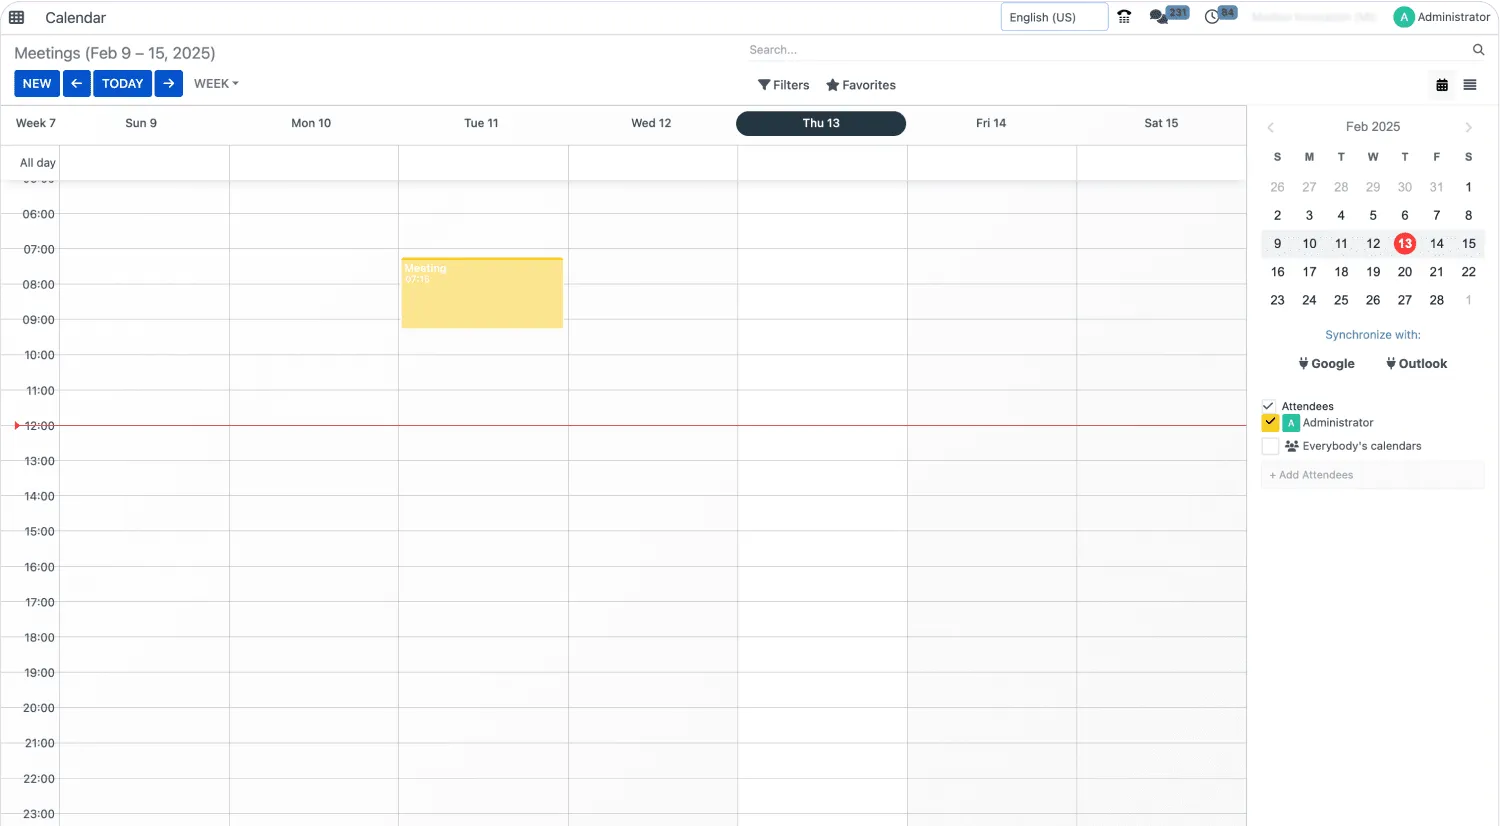Open the English (US) language selector
Image resolution: width=1500 pixels, height=826 pixels.
click(x=1053, y=17)
